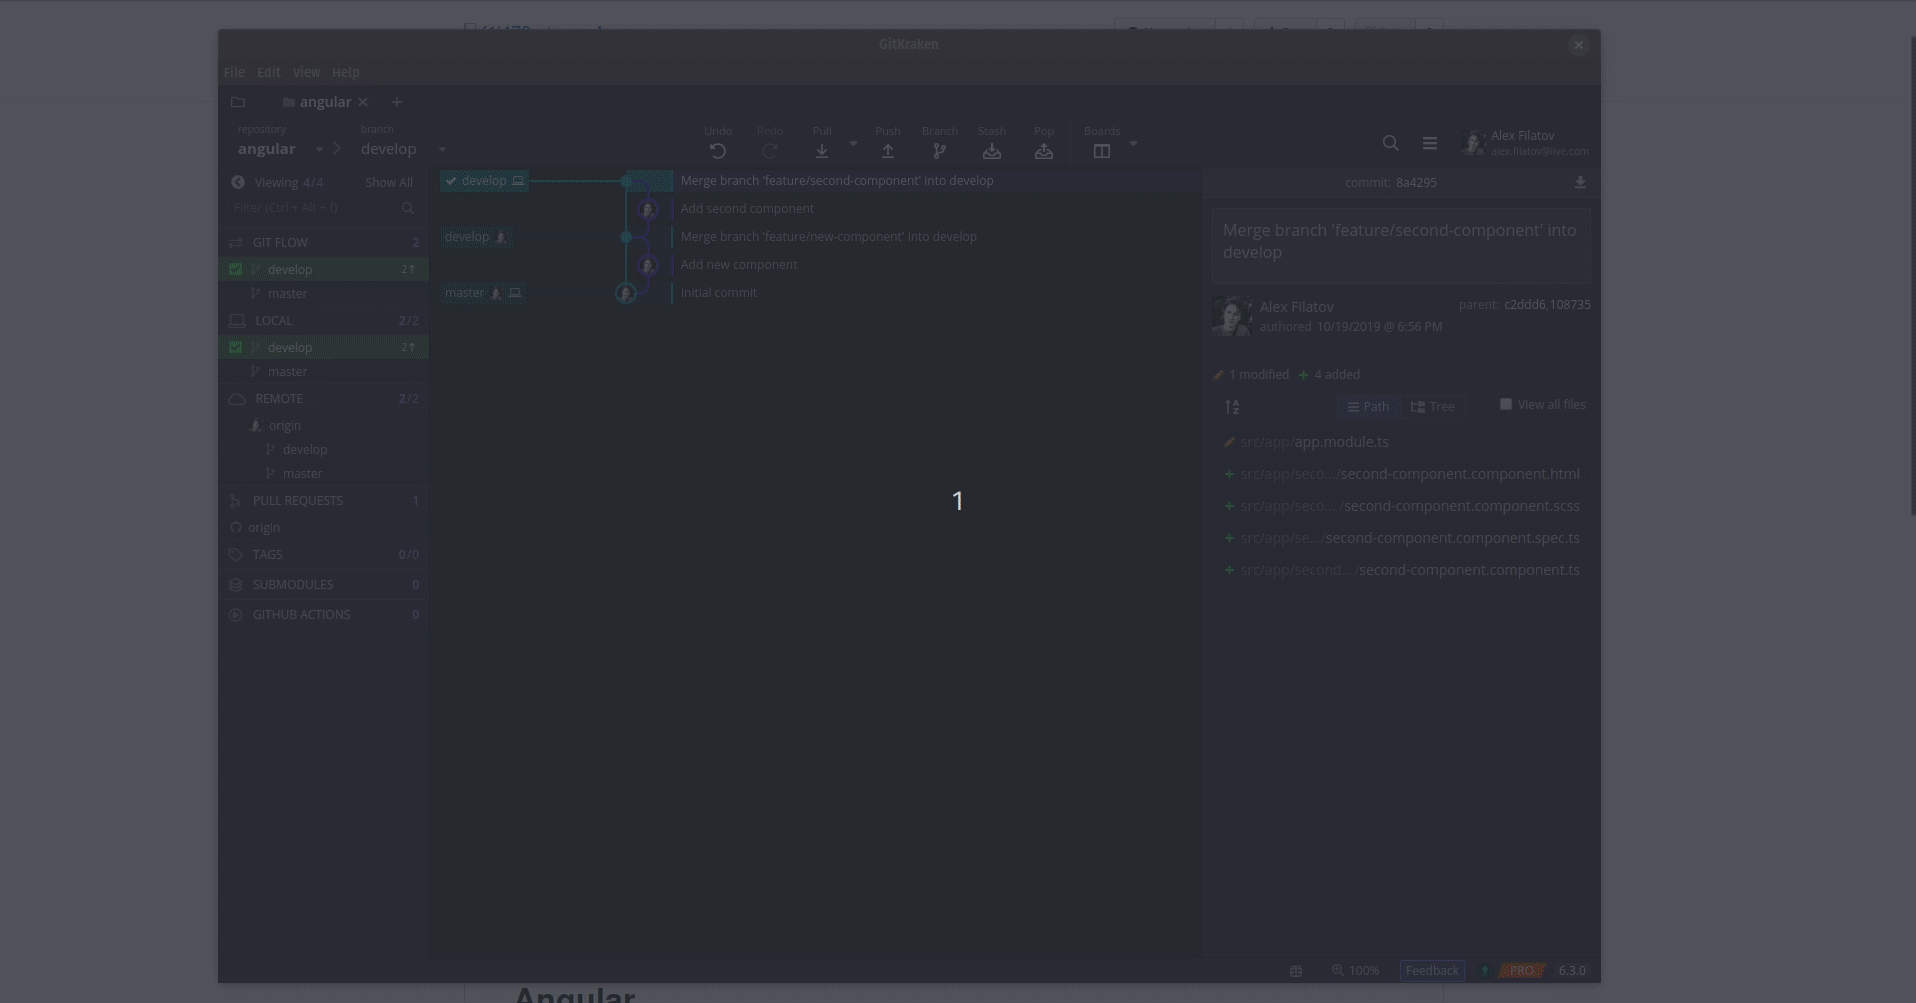Screen dimensions: 1916x1003
Task: Click the filter search magnifier icon
Action: pyautogui.click(x=408, y=208)
